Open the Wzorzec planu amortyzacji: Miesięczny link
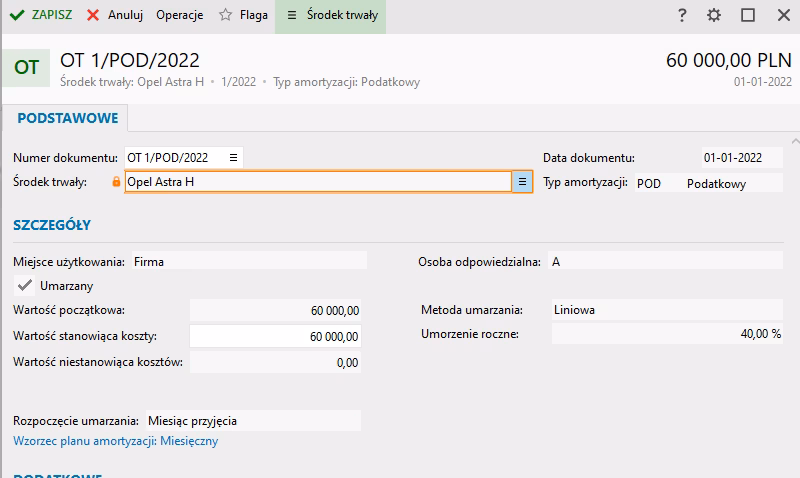800x478 pixels. tap(116, 441)
